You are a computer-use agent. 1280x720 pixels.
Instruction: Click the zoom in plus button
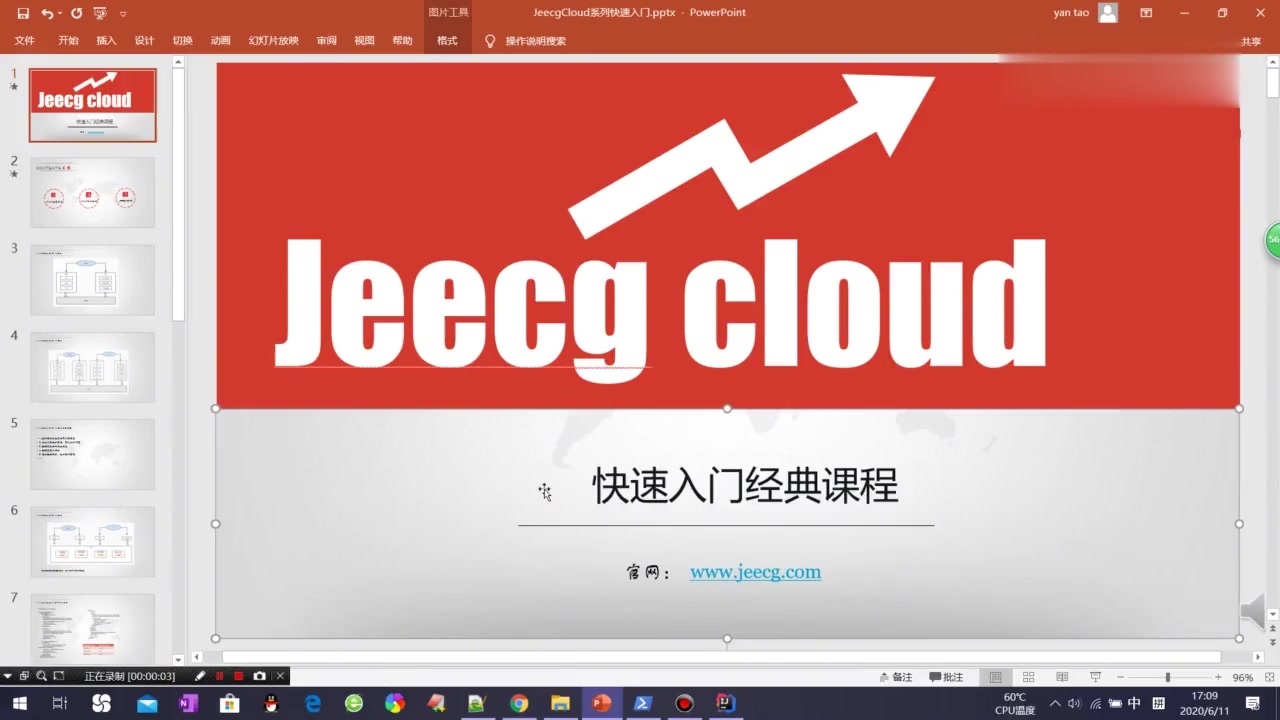click(x=1218, y=677)
